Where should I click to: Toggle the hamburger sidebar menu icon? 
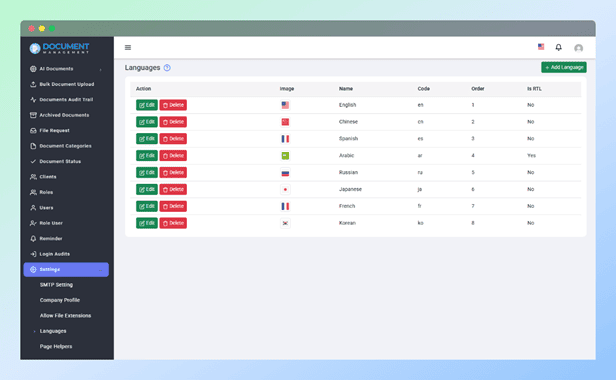pyautogui.click(x=128, y=48)
